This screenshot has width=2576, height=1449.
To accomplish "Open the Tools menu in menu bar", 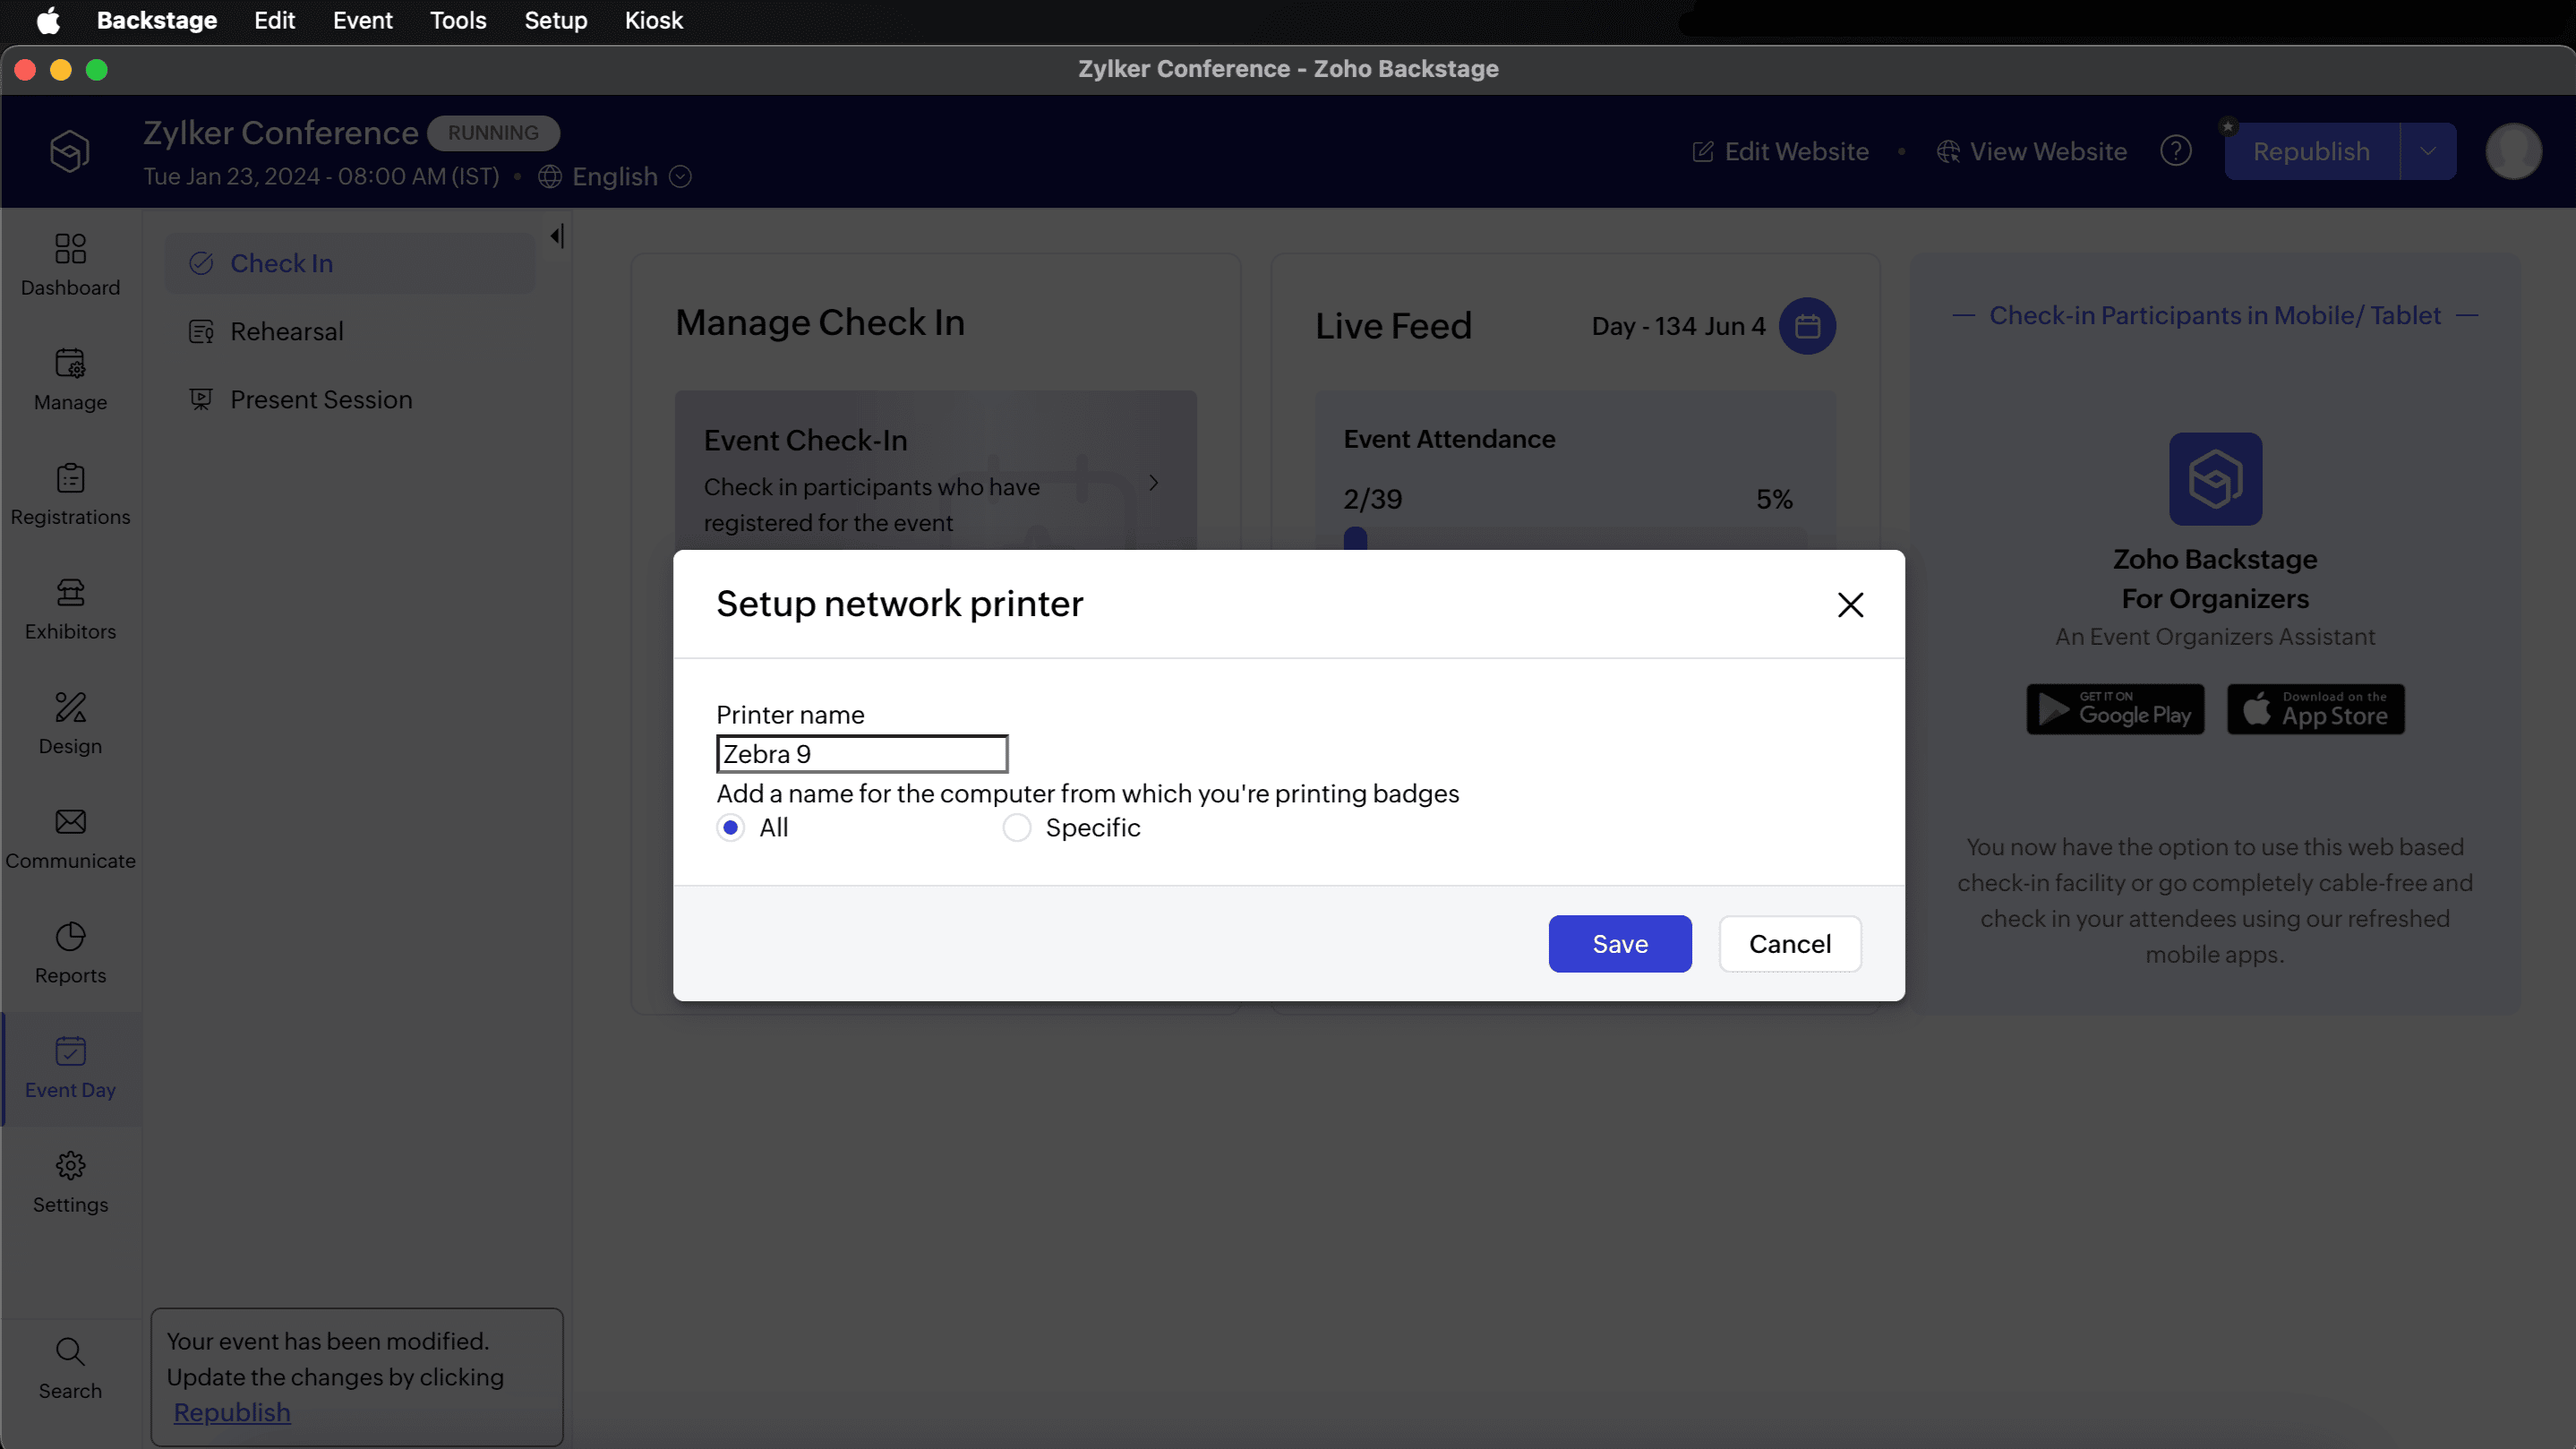I will pyautogui.click(x=457, y=20).
